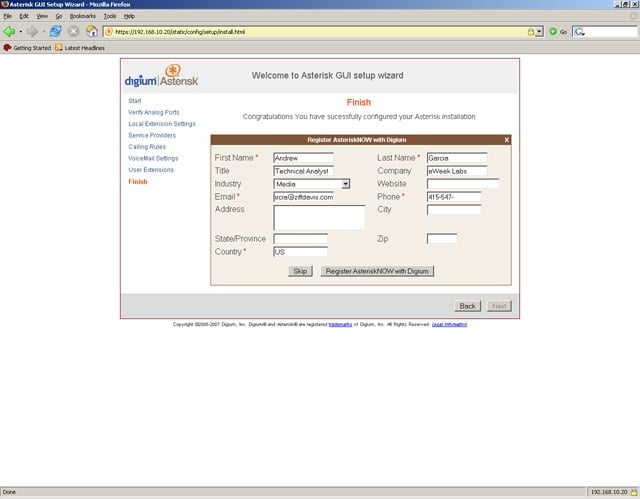The height and width of the screenshot is (499, 640).
Task: Click the Company input field
Action: pos(457,171)
